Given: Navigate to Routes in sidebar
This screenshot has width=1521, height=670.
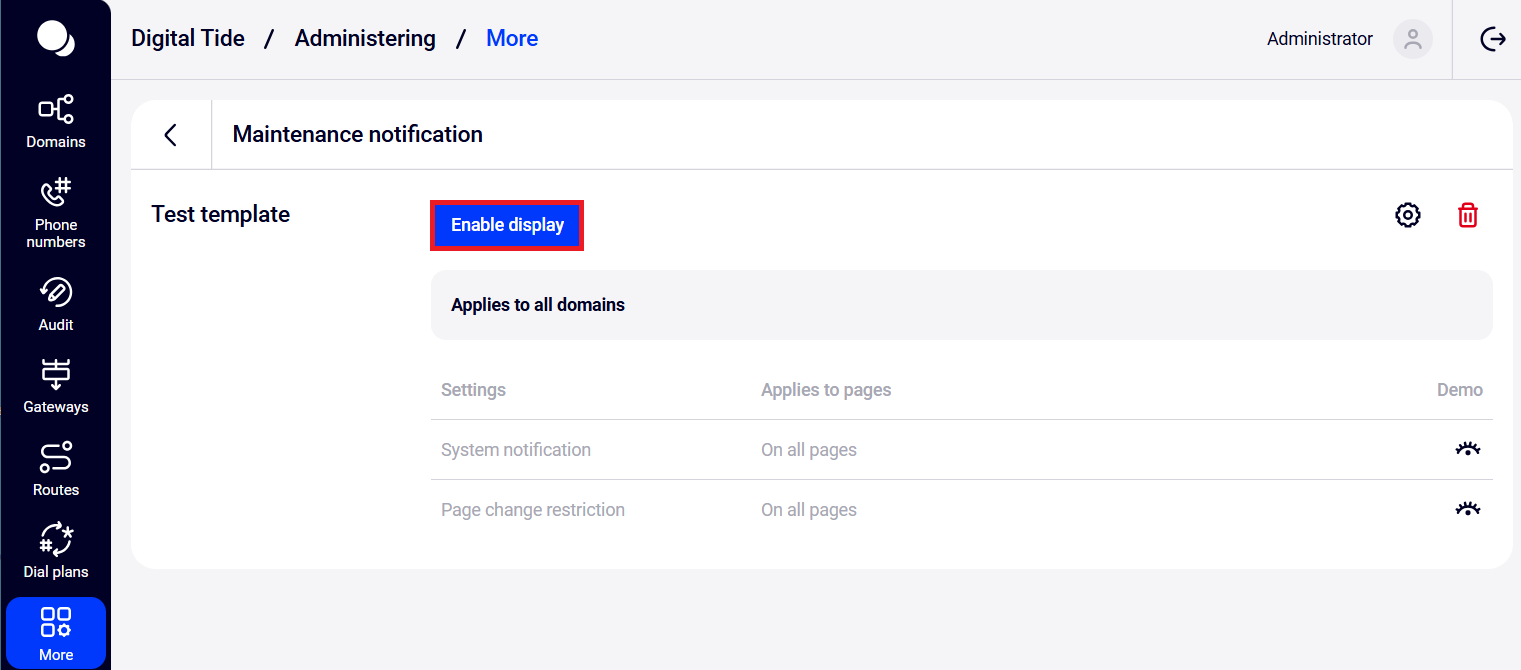Looking at the screenshot, I should (56, 469).
